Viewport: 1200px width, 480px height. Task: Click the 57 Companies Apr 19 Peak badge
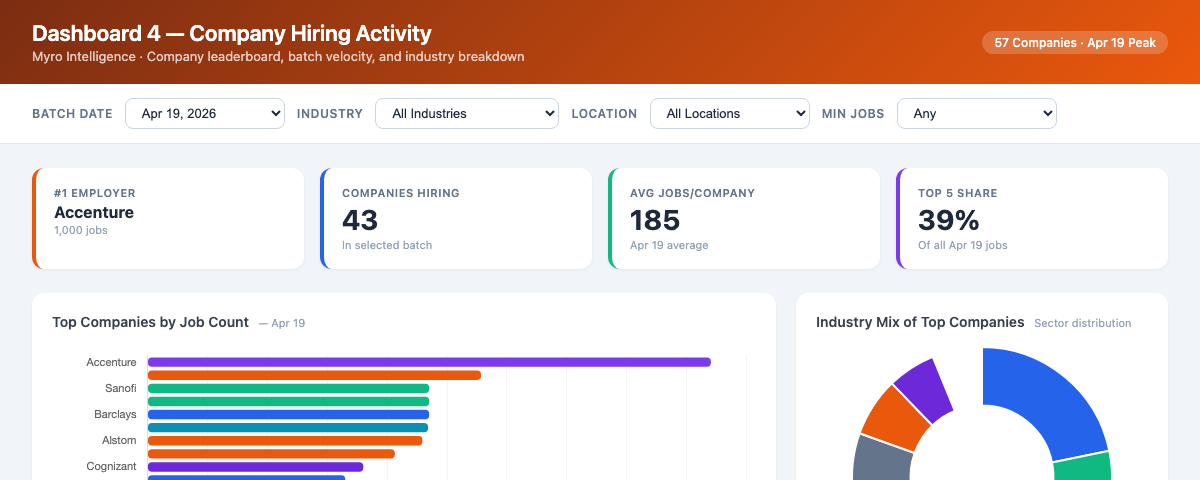pos(1075,43)
